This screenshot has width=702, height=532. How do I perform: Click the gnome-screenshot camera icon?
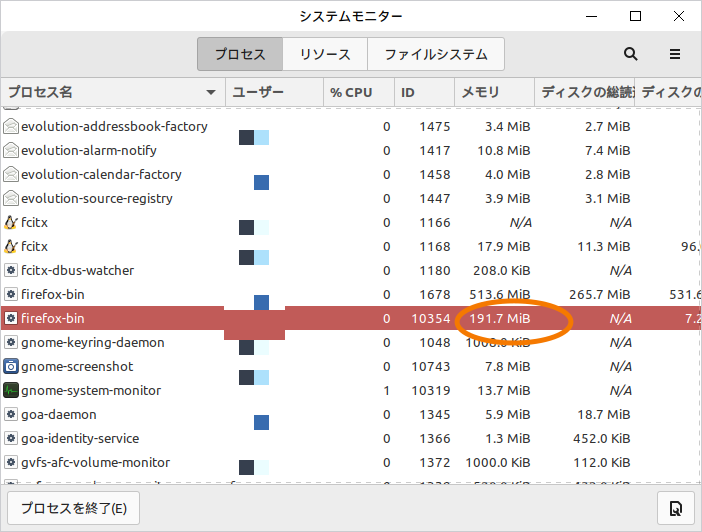(11, 366)
